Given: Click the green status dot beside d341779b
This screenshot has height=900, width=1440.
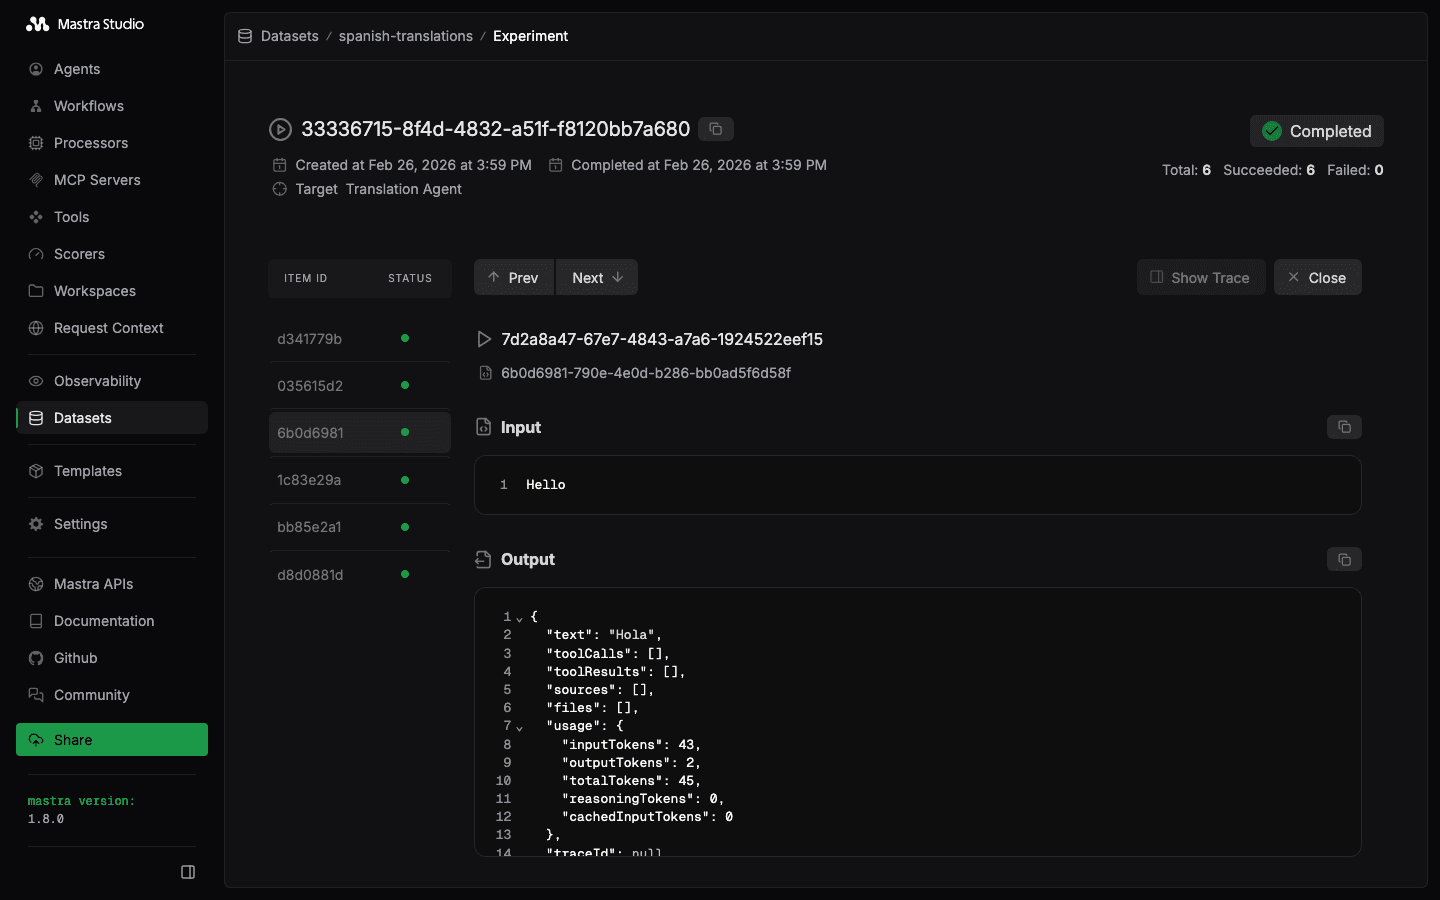Looking at the screenshot, I should [404, 338].
